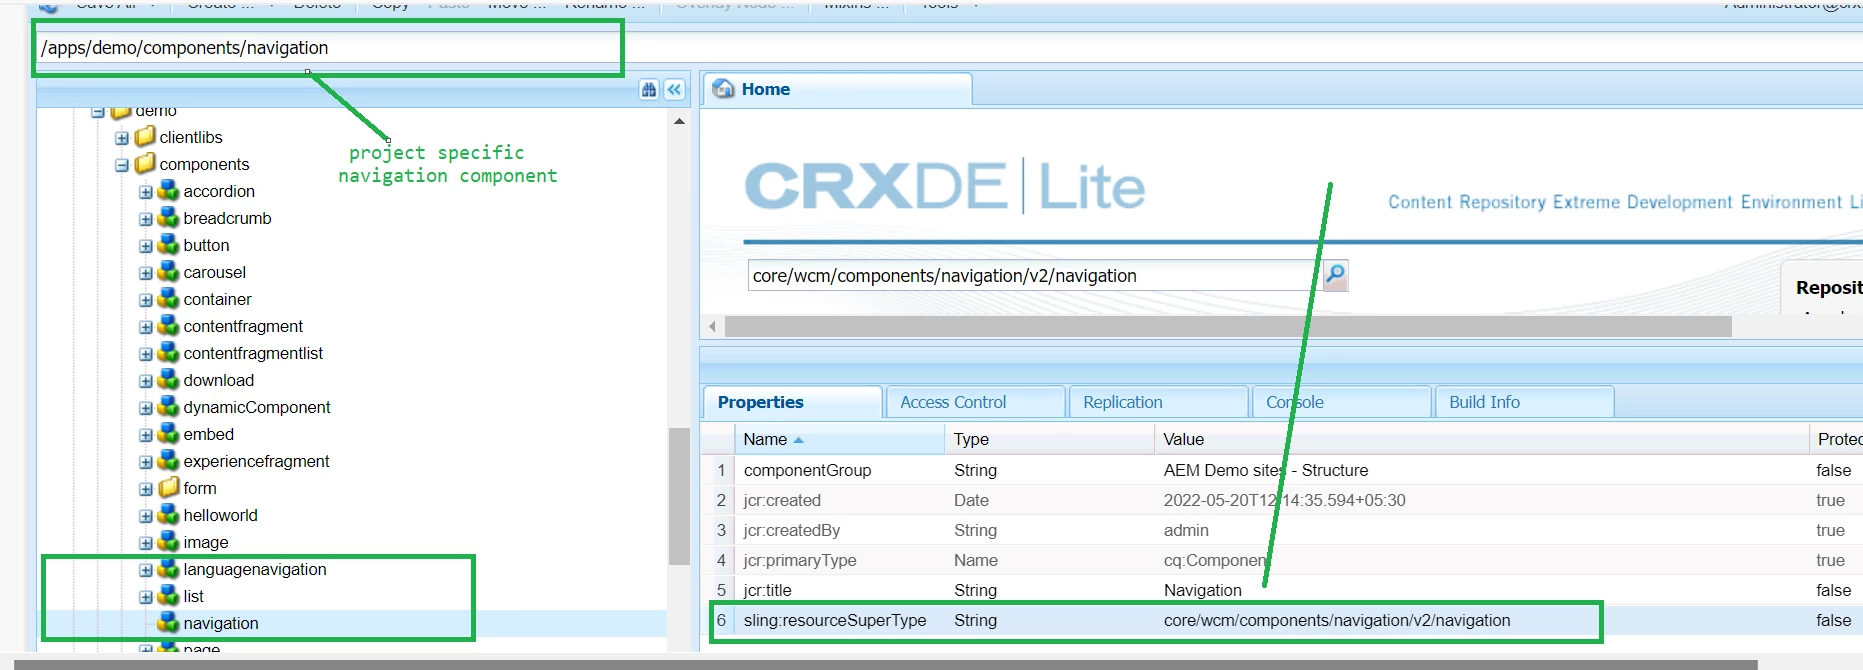Click the home panel horizontal scrollbar
The image size is (1863, 670).
tap(1228, 327)
